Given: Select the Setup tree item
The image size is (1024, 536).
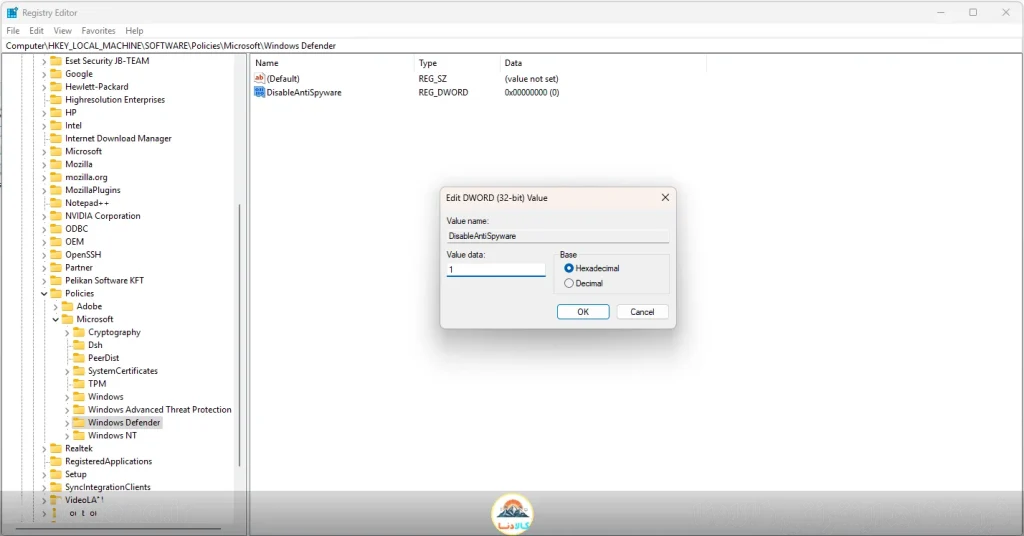Looking at the screenshot, I should 76,475.
